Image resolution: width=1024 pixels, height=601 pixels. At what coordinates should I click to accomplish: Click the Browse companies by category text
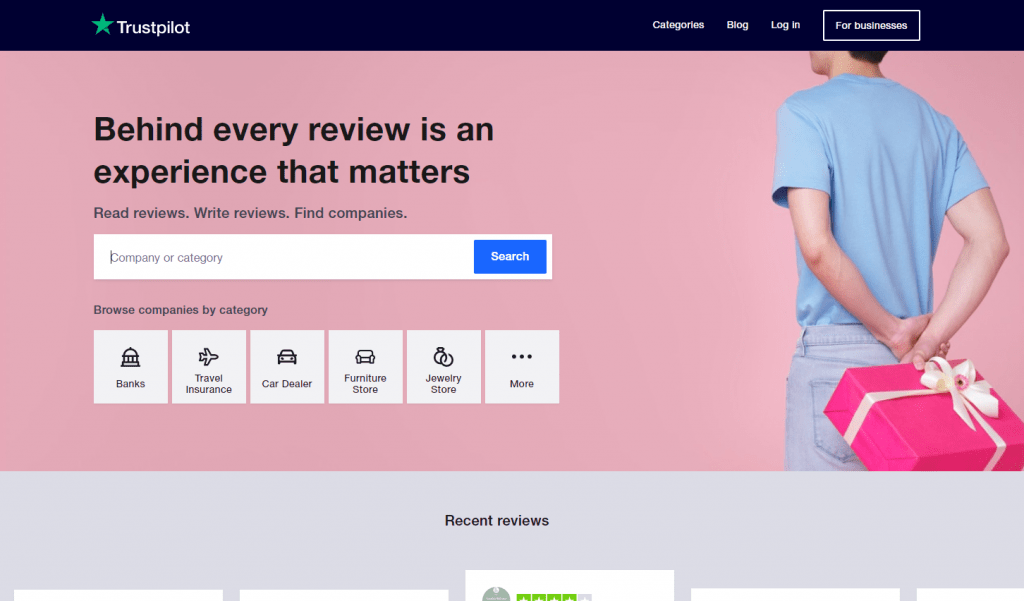(x=180, y=310)
